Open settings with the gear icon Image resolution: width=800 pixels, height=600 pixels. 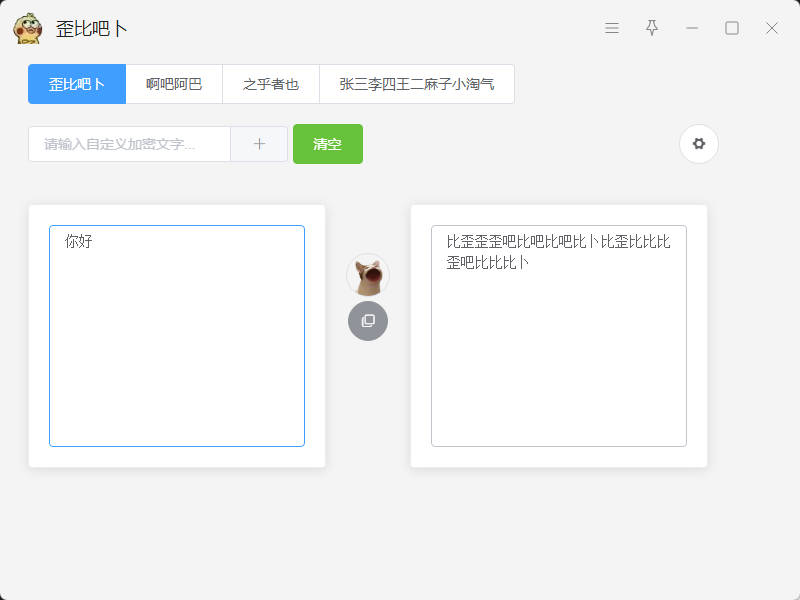pyautogui.click(x=699, y=144)
